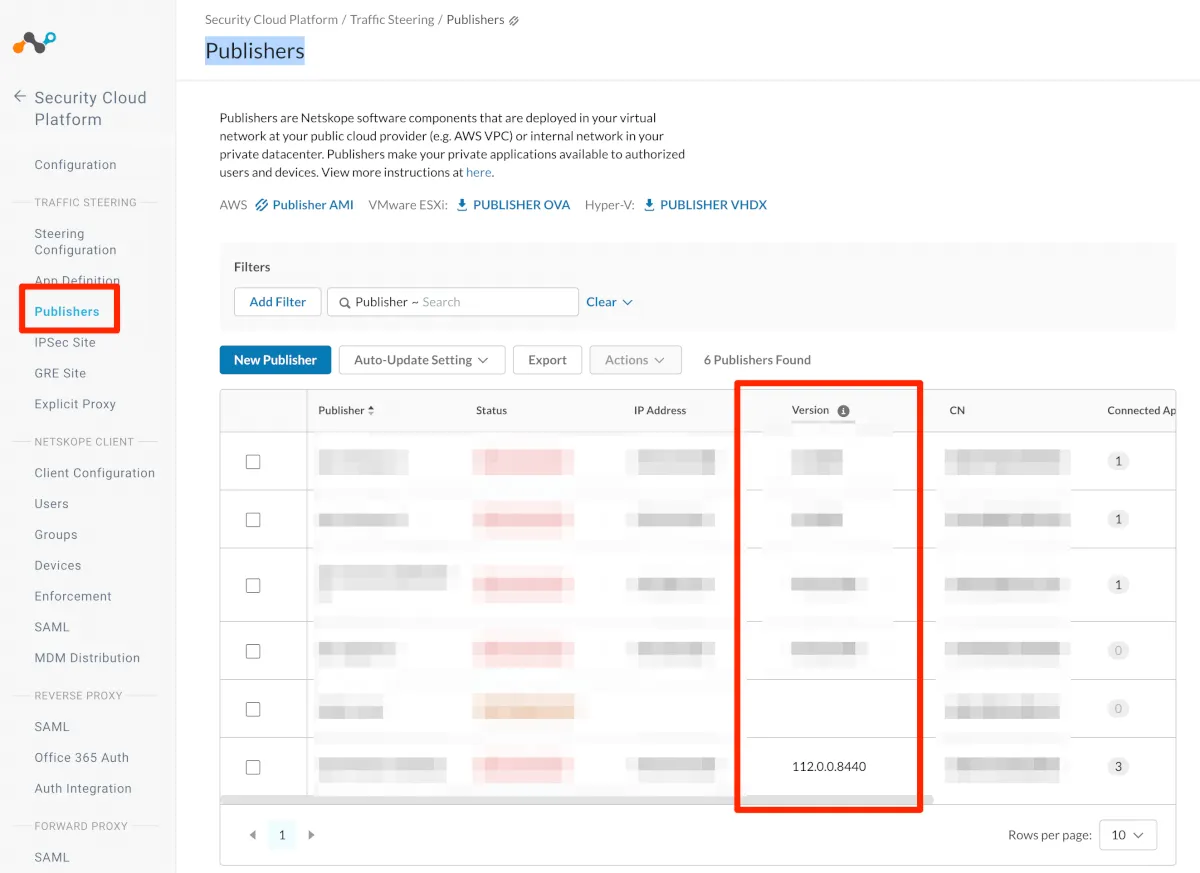The image size is (1200, 873).
Task: Open SAML under Reverse Proxy section
Action: (x=52, y=727)
